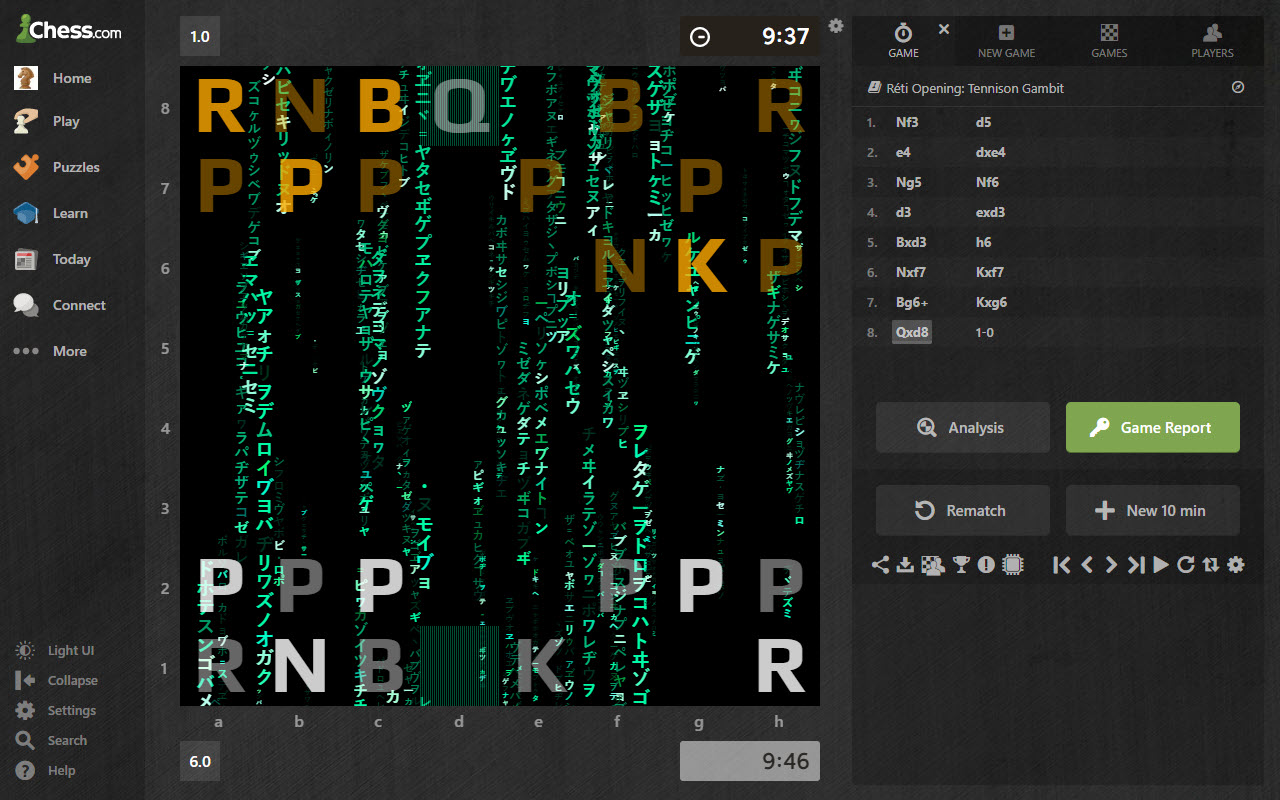Switch to the GAMES tab
This screenshot has height=800, width=1280.
click(1109, 41)
